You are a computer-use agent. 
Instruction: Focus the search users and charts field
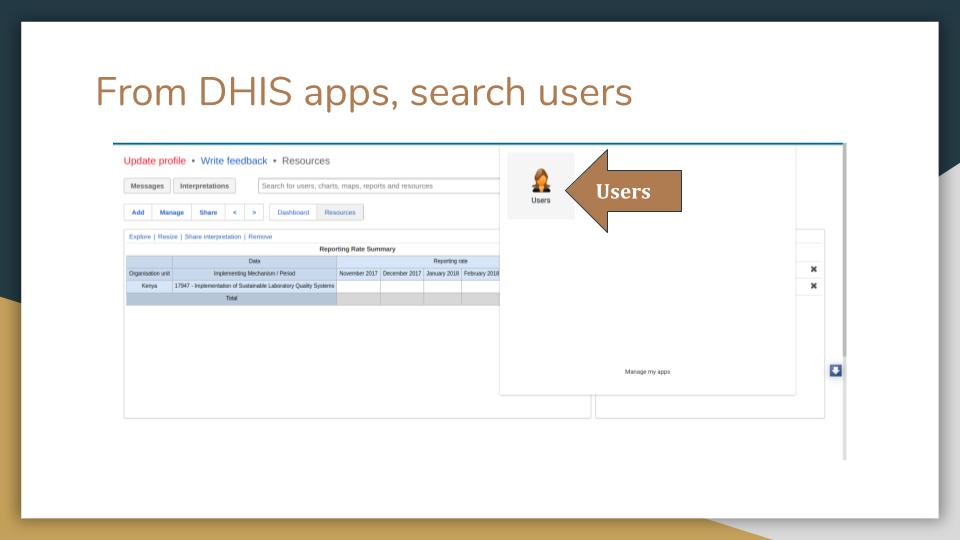(378, 186)
